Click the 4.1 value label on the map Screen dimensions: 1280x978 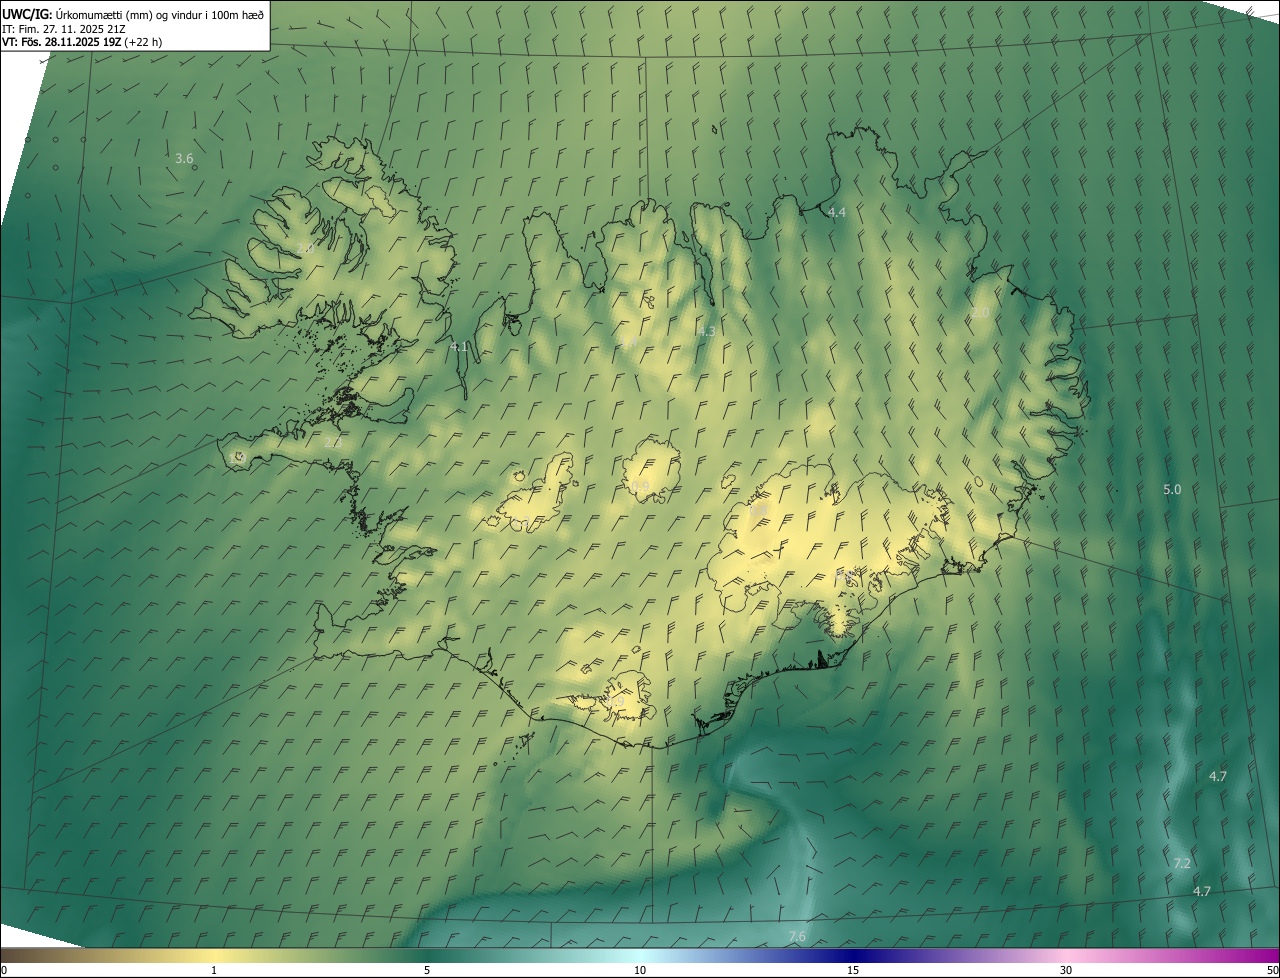(x=460, y=347)
